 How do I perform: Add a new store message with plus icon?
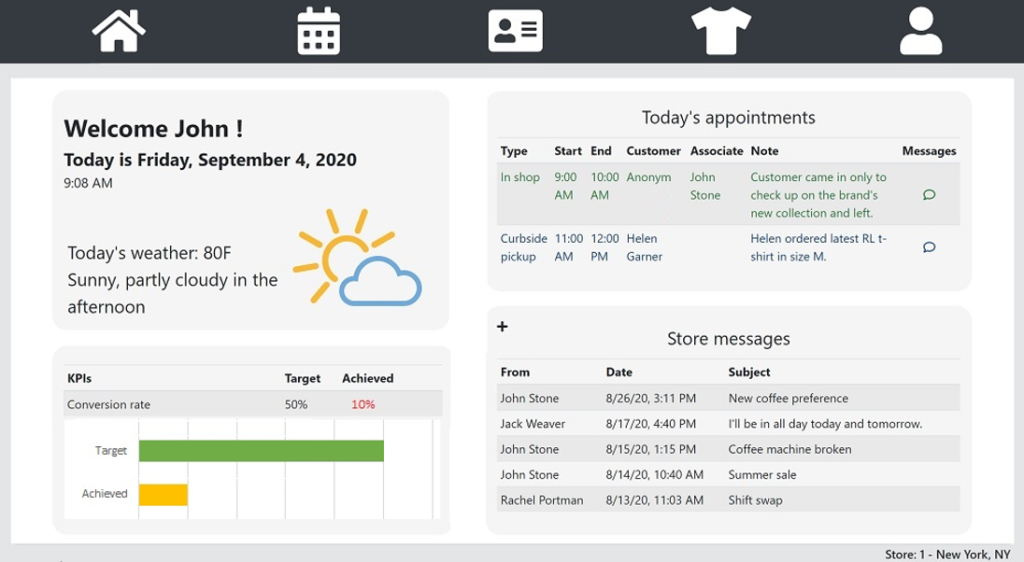[x=502, y=326]
